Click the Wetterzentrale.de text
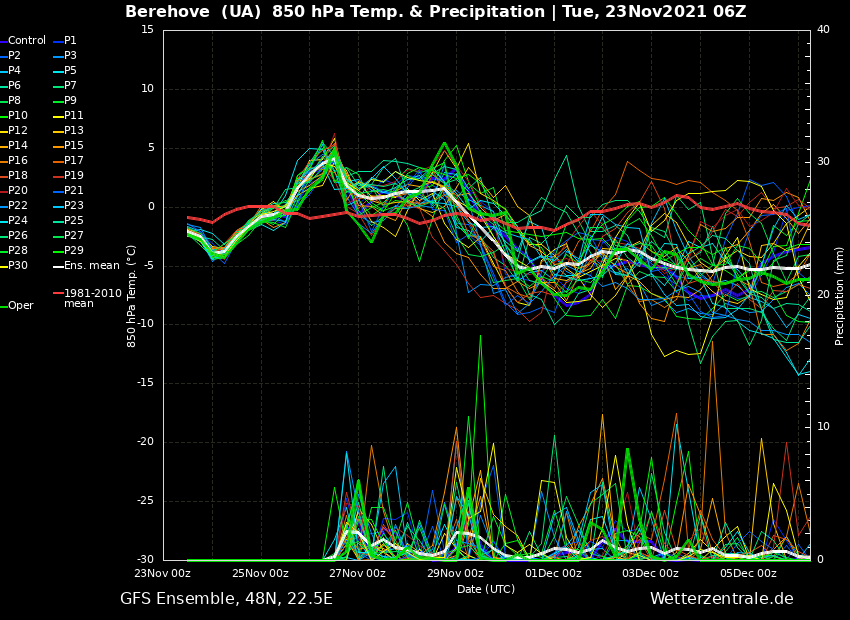The width and height of the screenshot is (850, 620). pyautogui.click(x=721, y=599)
